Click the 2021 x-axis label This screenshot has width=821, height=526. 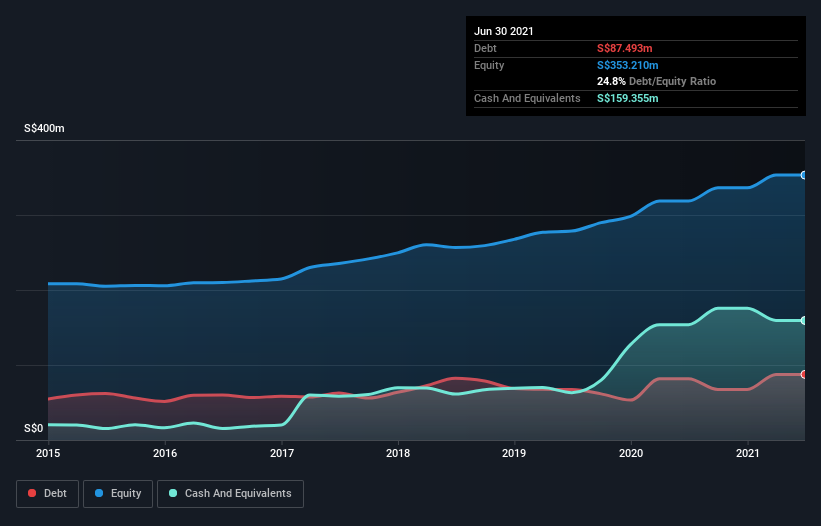click(x=748, y=453)
